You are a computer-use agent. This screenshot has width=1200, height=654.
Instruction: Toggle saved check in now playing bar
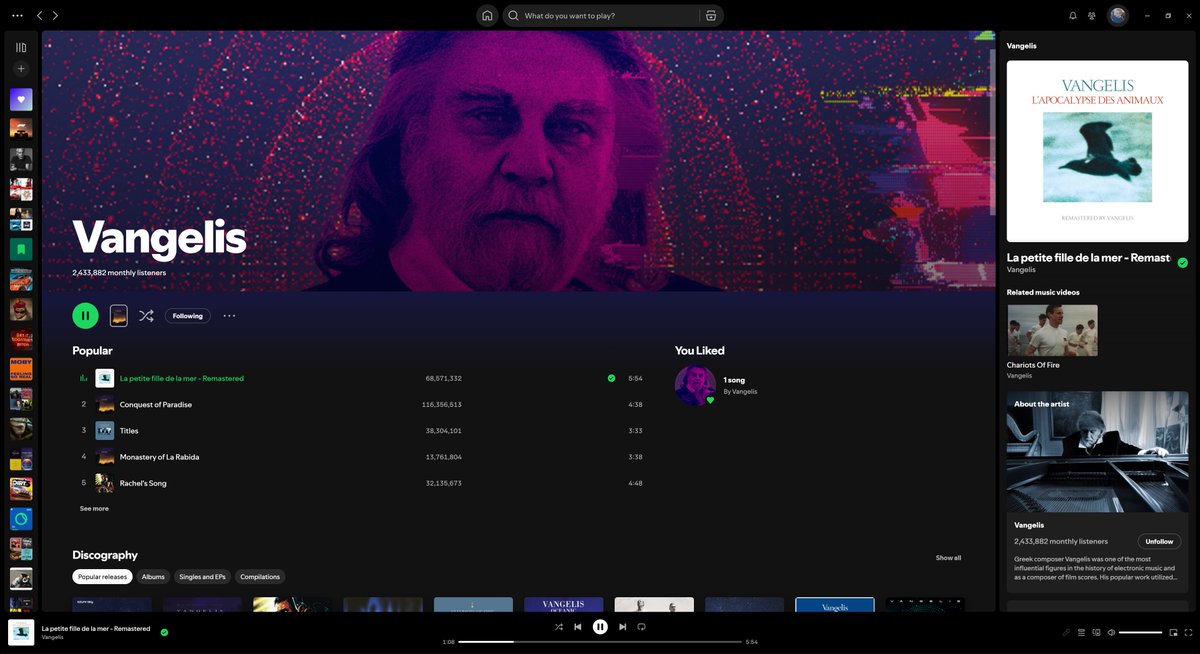164,632
